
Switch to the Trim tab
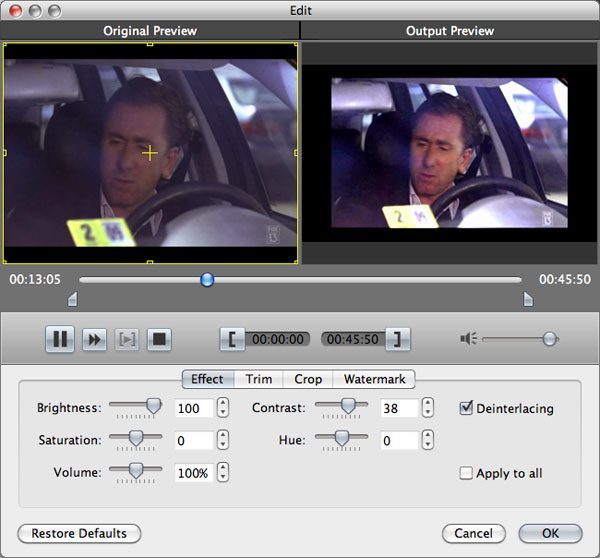pyautogui.click(x=259, y=379)
